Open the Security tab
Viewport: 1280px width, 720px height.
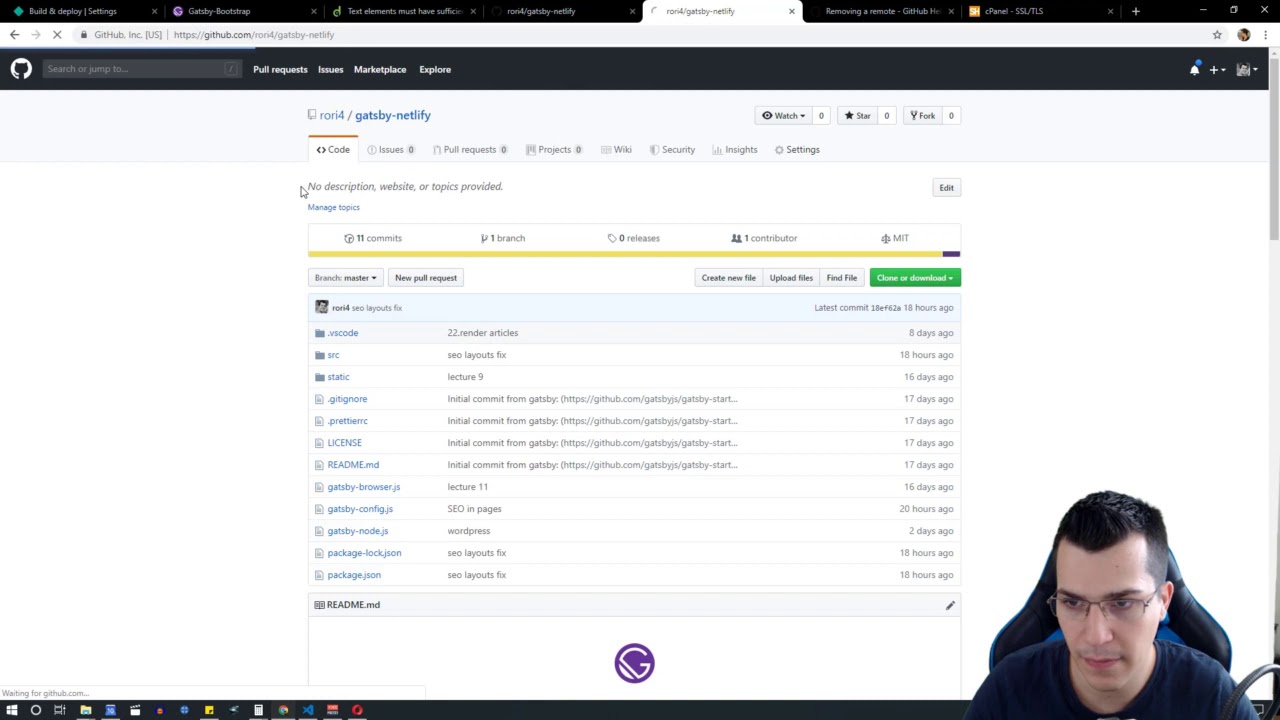point(672,150)
